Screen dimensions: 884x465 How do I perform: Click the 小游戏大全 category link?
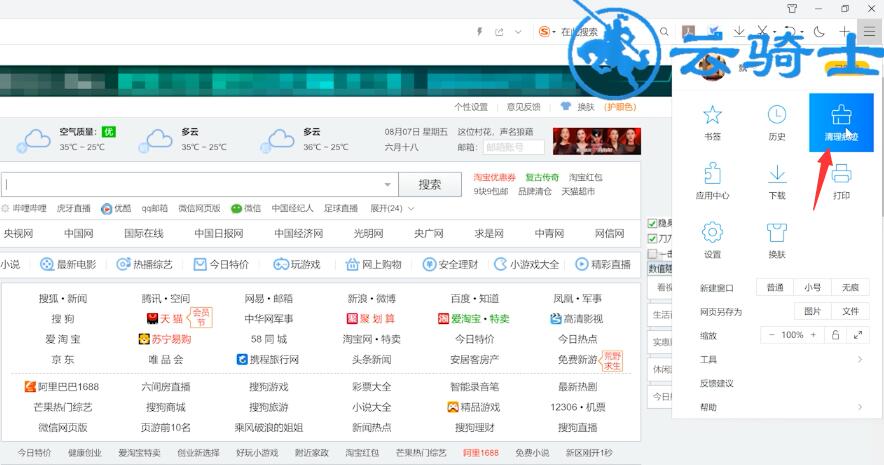tap(527, 264)
